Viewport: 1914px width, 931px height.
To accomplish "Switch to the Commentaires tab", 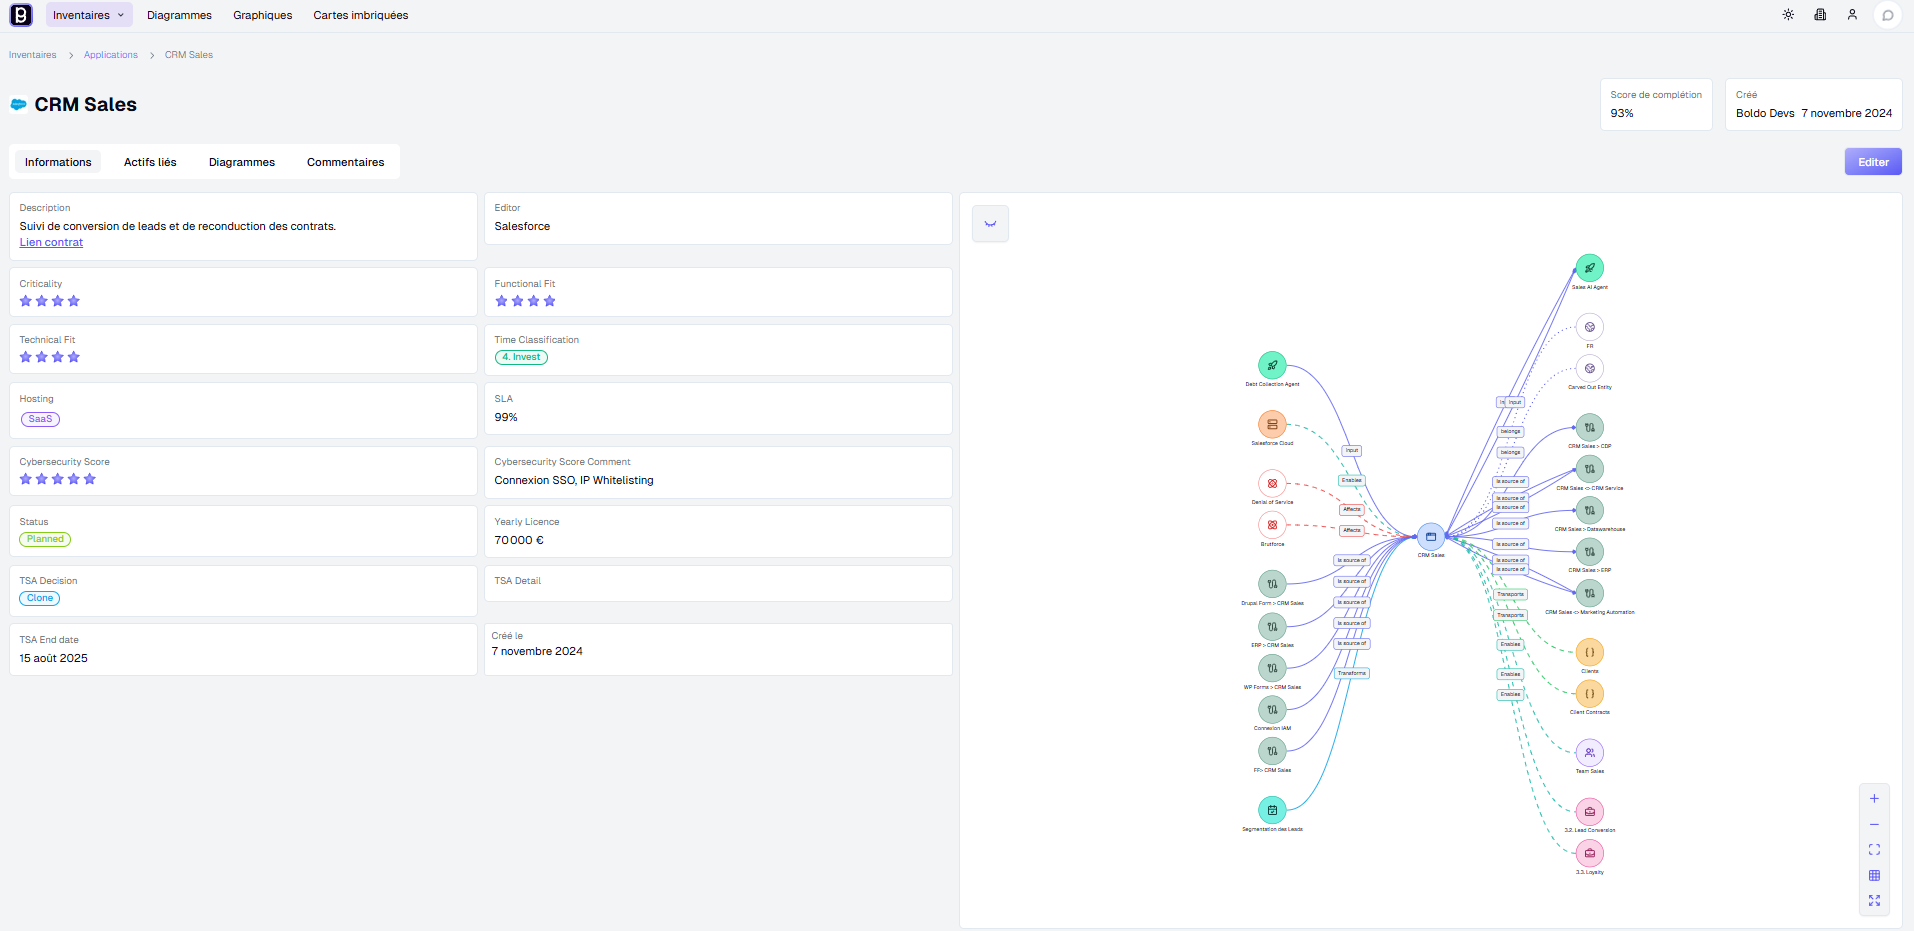I will coord(345,162).
